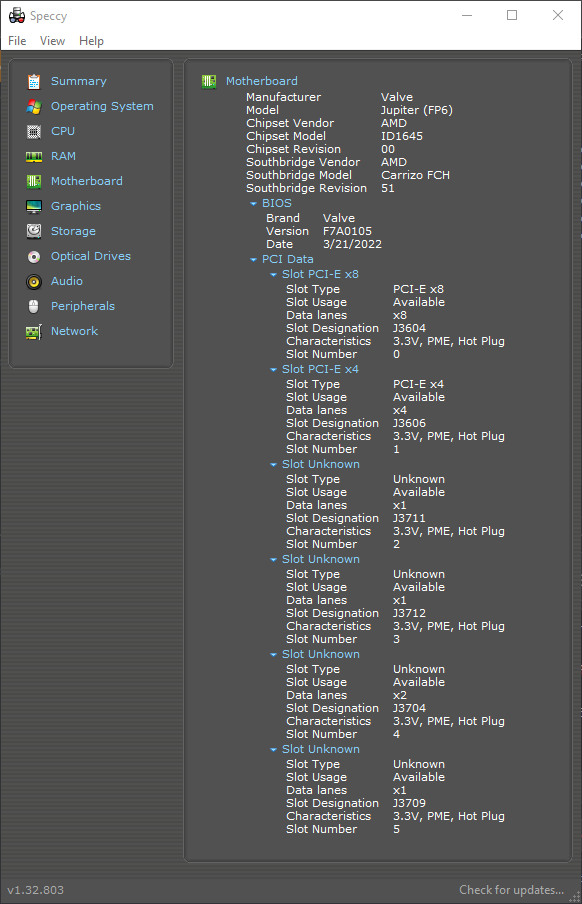Select the Peripherals icon in sidebar

pos(35,306)
